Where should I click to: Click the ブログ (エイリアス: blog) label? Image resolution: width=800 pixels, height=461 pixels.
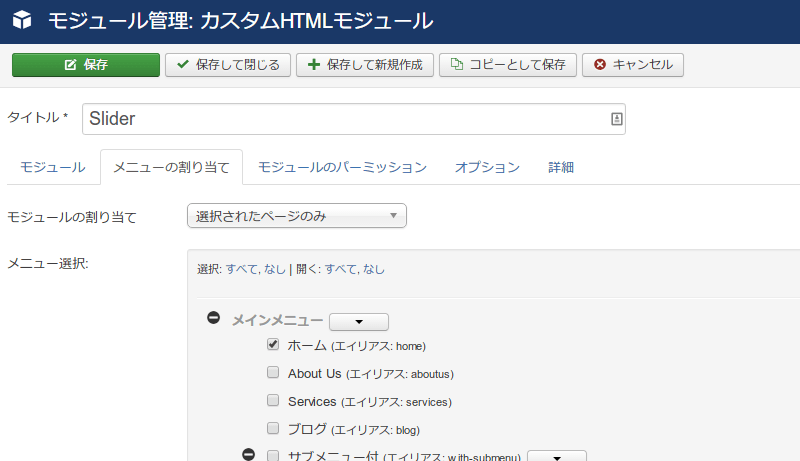point(354,429)
